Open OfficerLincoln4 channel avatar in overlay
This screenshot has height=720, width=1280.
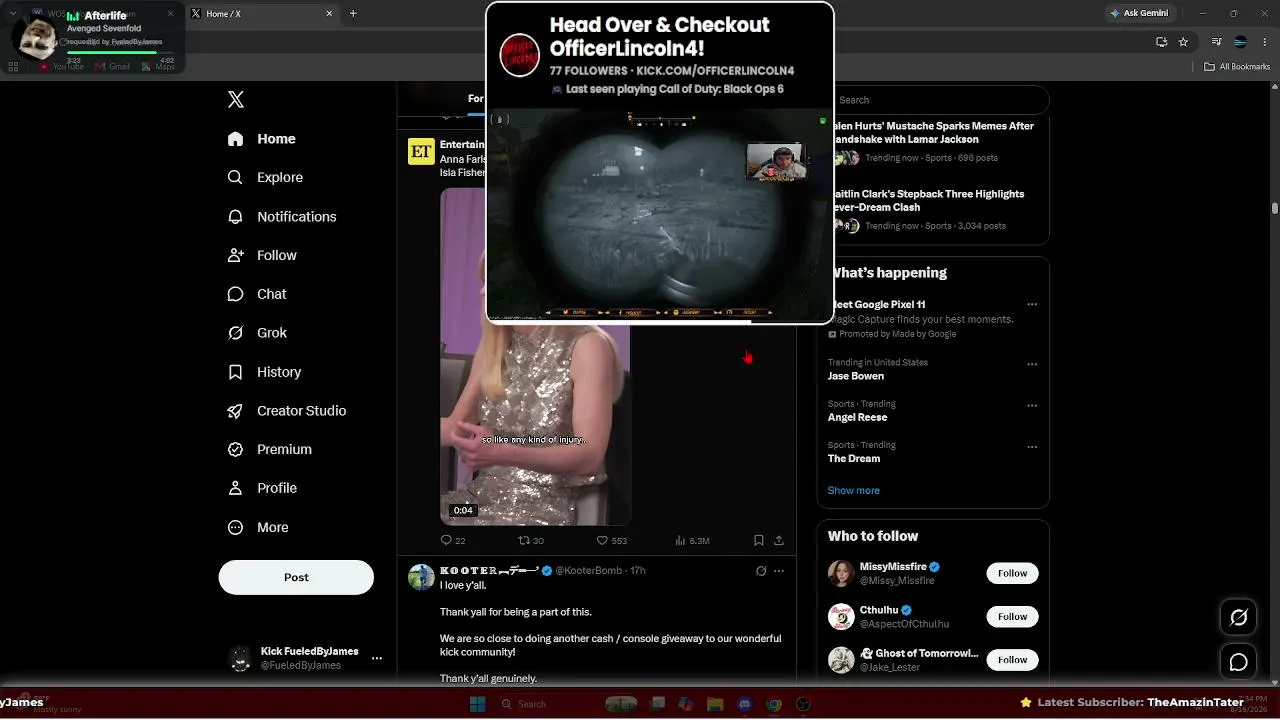tap(520, 55)
